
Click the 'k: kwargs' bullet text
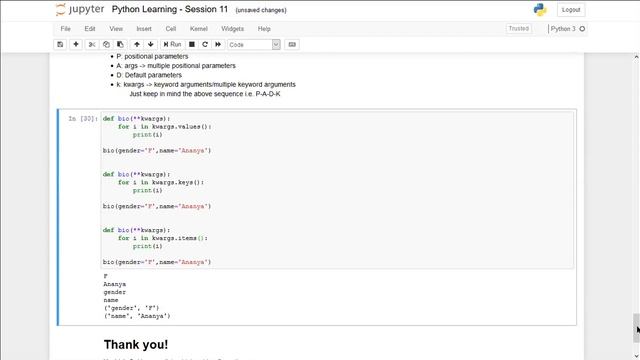click(x=206, y=84)
